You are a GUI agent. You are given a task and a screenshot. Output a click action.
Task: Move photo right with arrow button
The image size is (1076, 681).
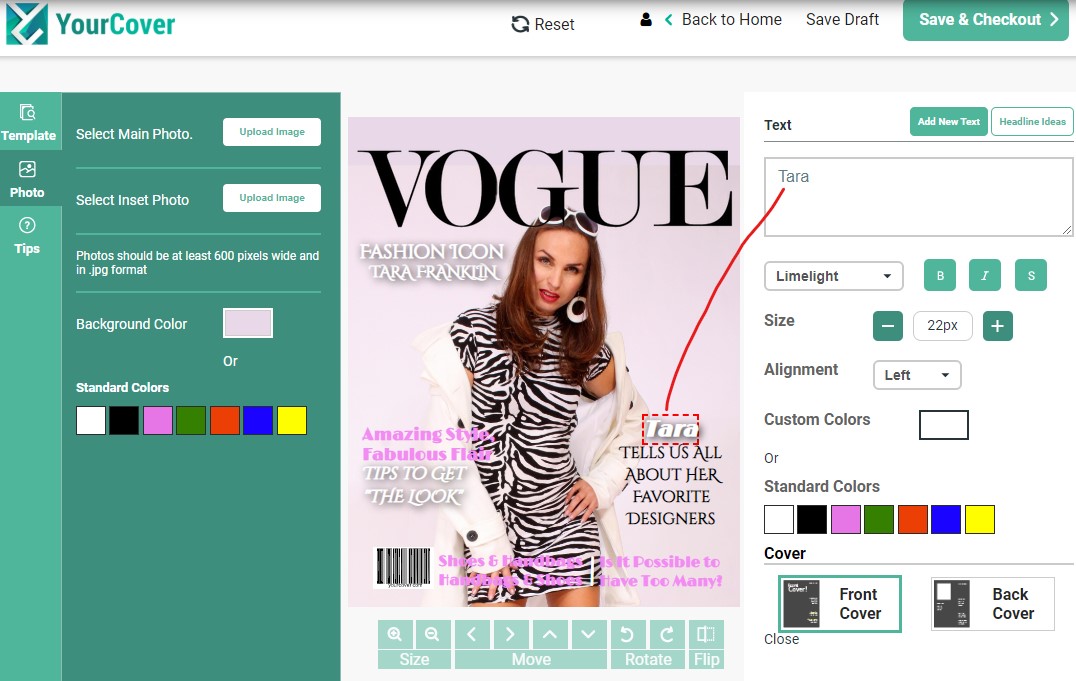click(x=511, y=634)
